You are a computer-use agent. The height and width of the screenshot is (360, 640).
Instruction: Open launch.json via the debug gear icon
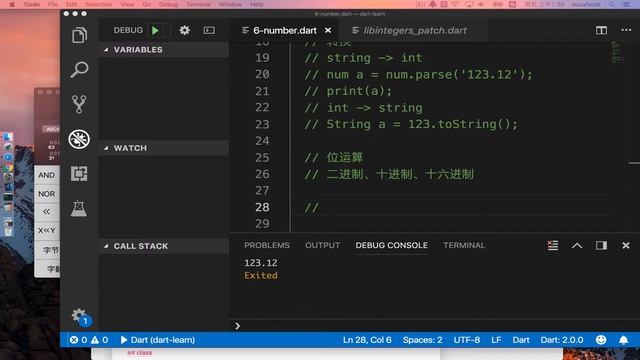click(184, 30)
